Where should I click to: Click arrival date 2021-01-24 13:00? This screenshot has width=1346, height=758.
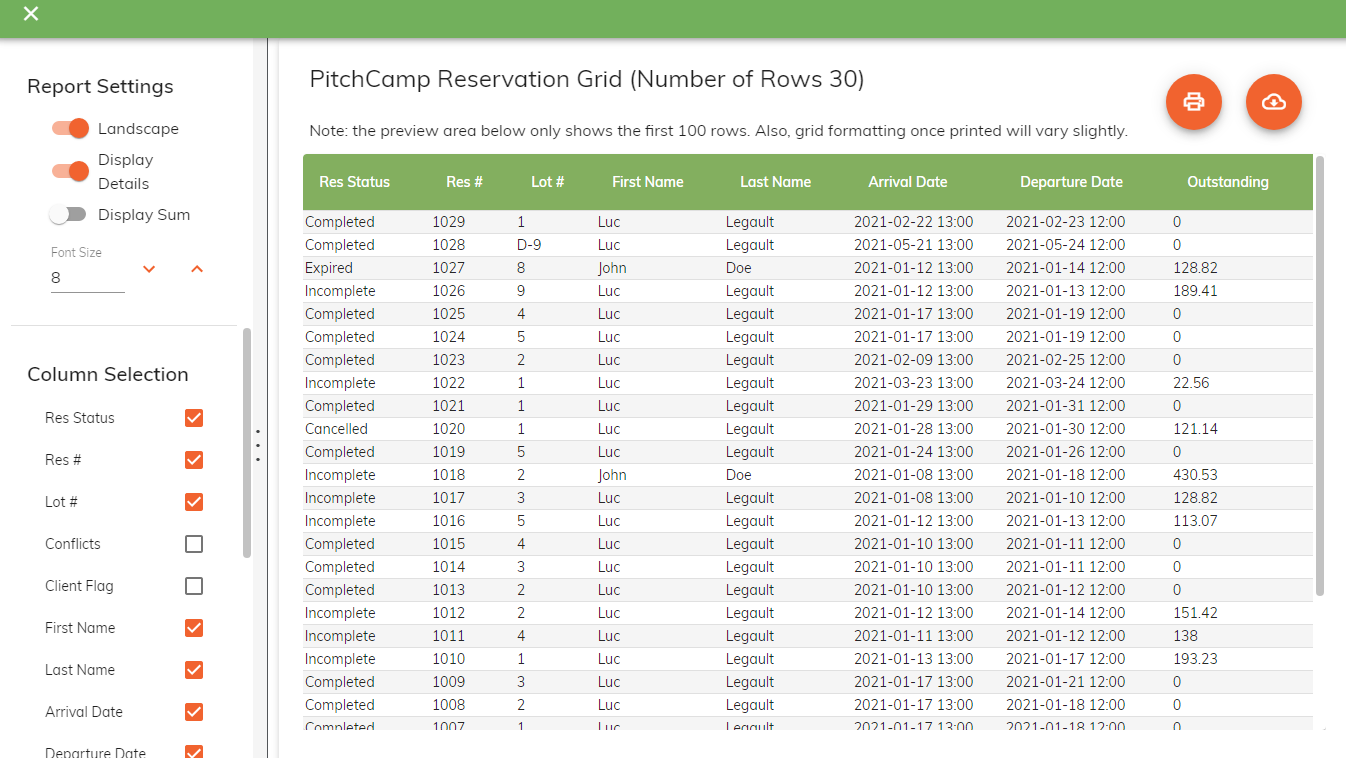914,452
